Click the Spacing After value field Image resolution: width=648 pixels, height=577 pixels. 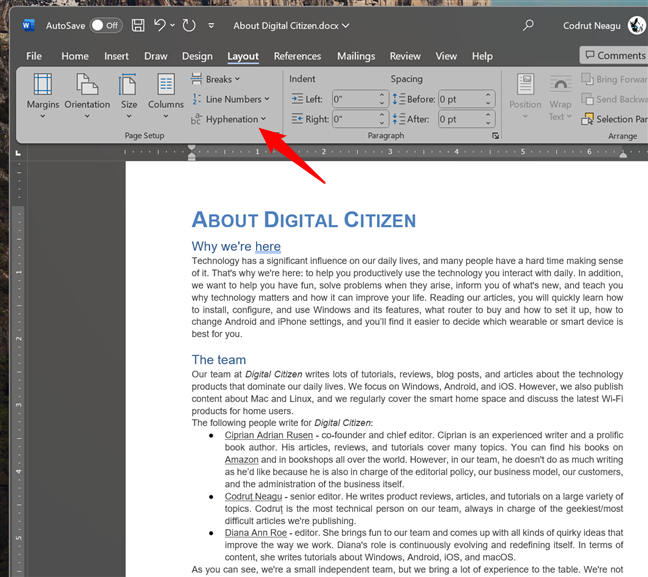pos(462,119)
